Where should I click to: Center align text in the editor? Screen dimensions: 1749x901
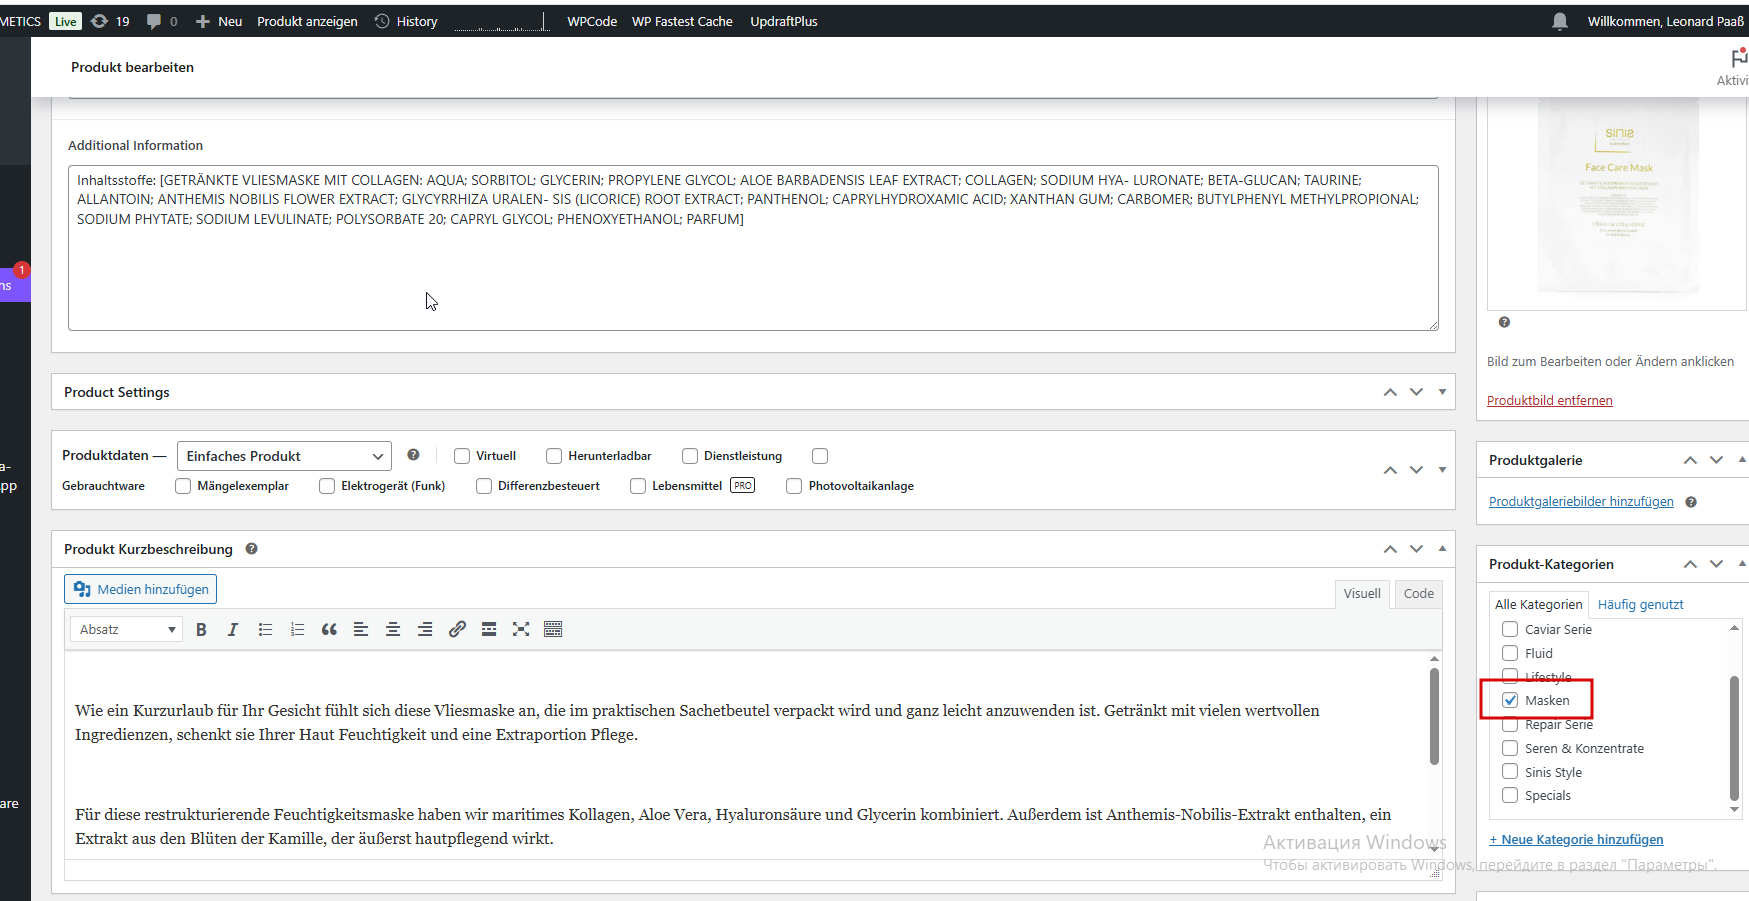393,629
